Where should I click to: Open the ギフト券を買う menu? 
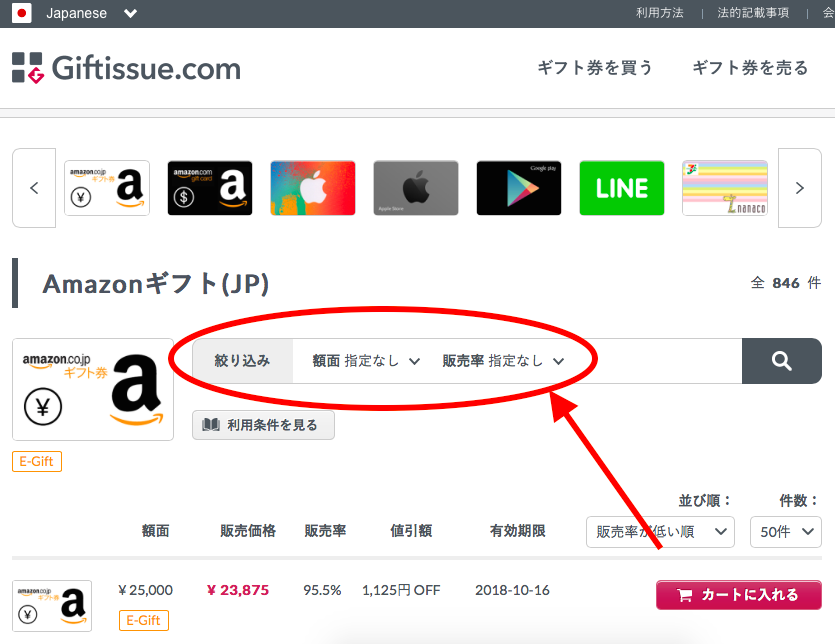coord(595,68)
